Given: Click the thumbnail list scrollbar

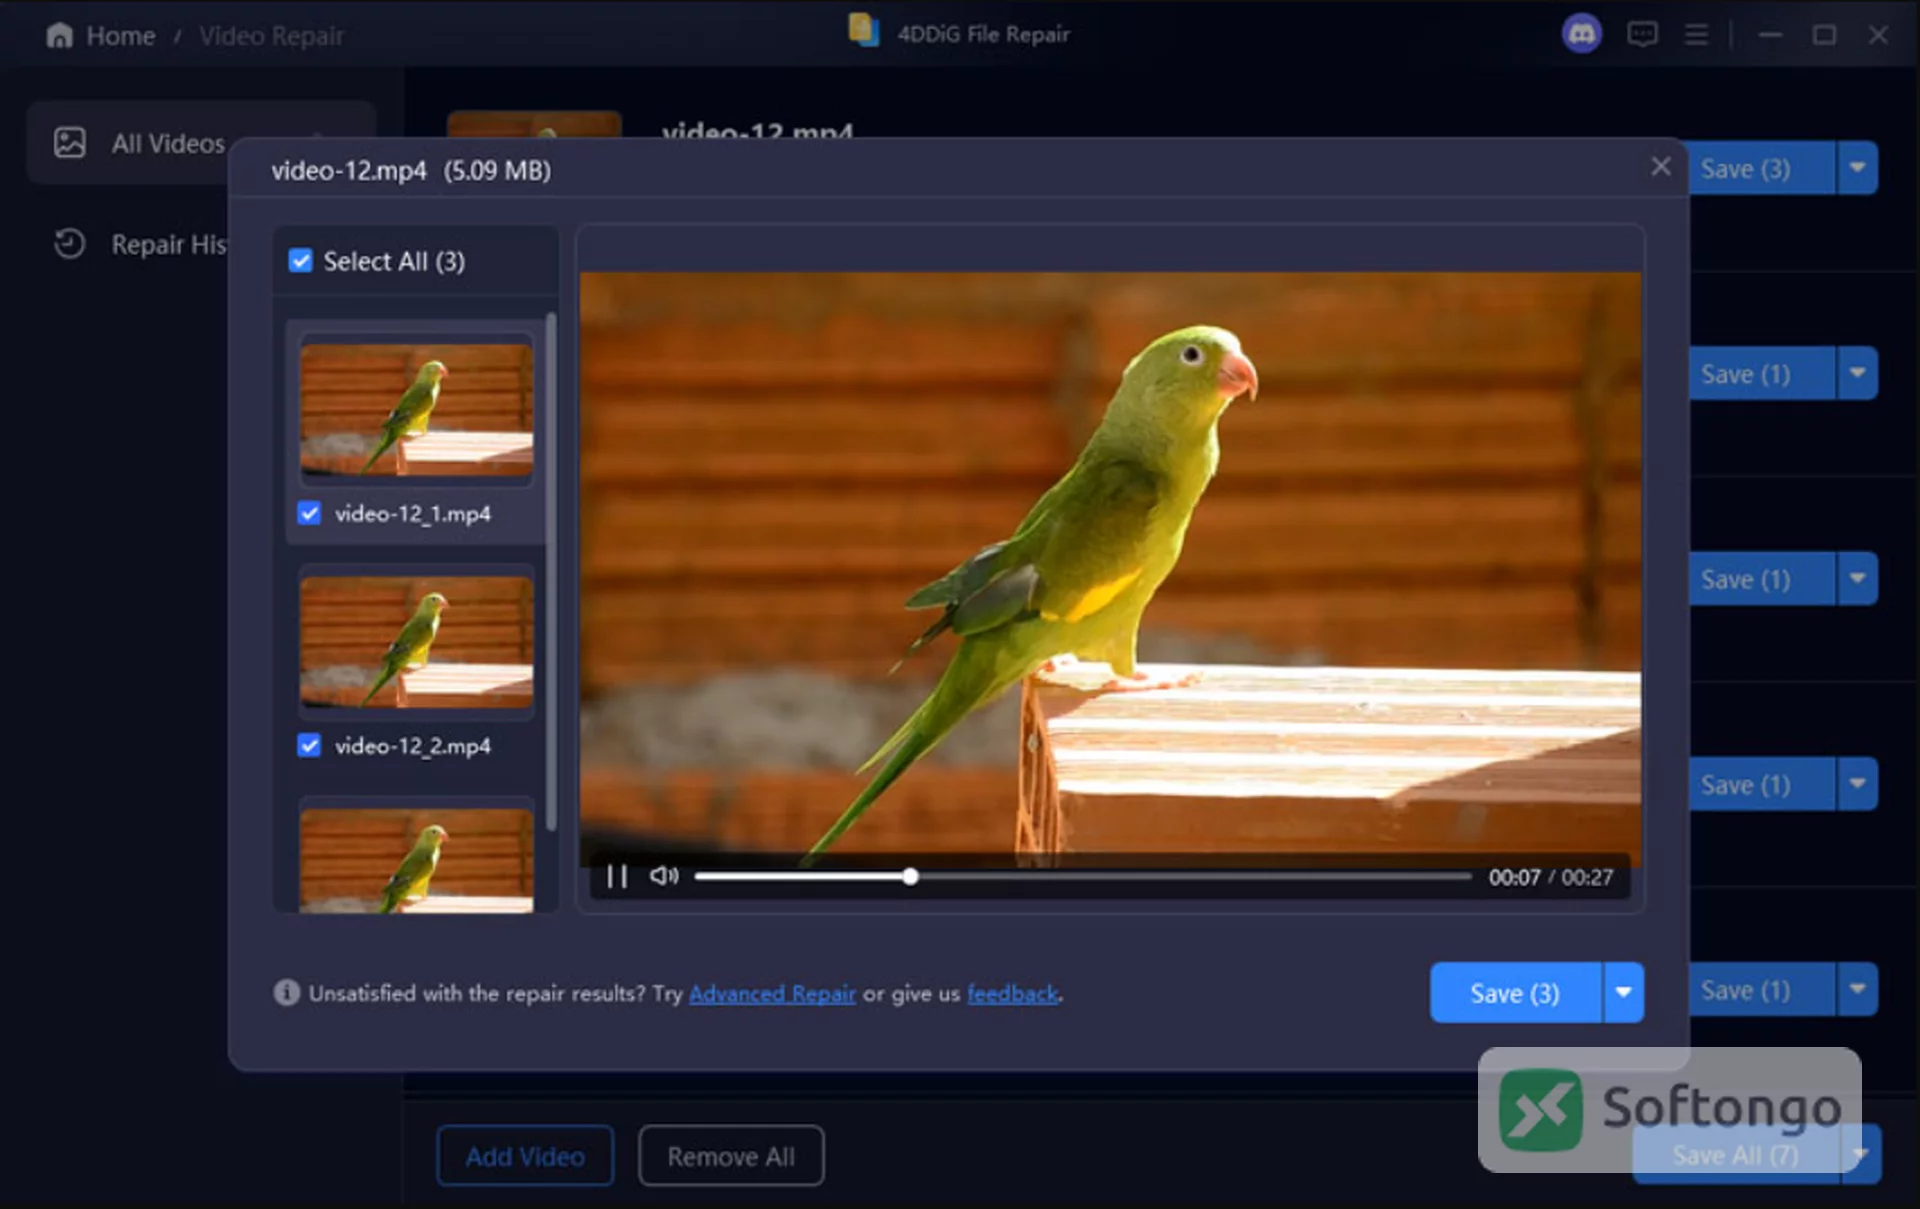Looking at the screenshot, I should click(551, 572).
